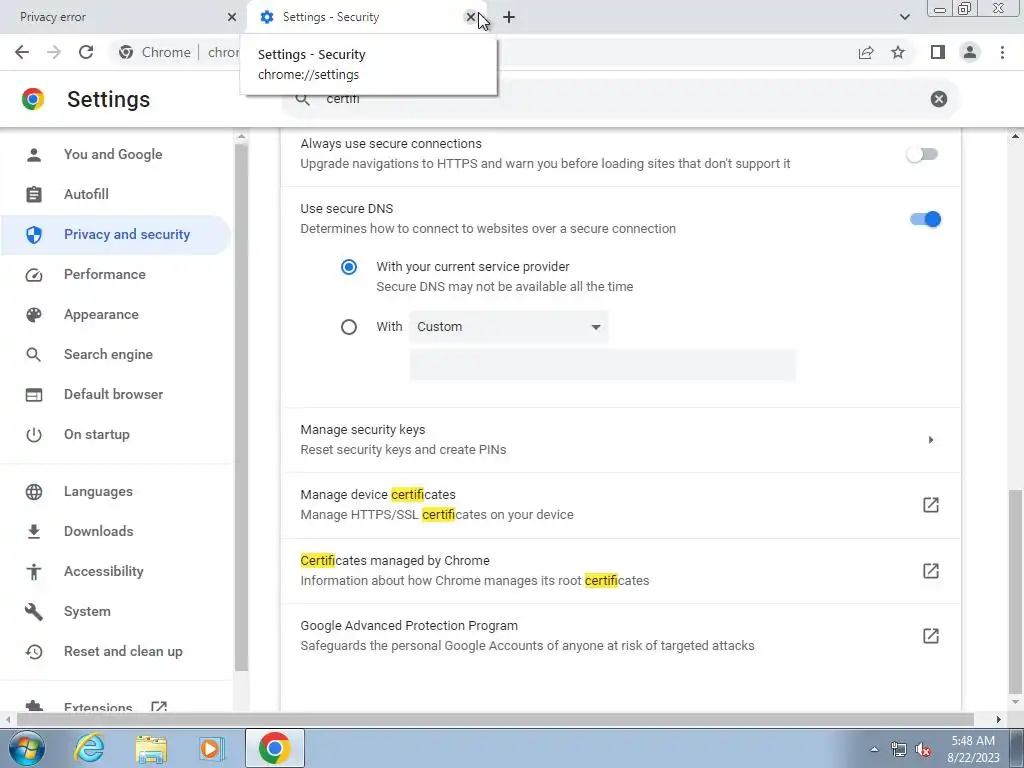Select the With Custom radio button
Image resolution: width=1024 pixels, height=768 pixels.
coord(349,327)
